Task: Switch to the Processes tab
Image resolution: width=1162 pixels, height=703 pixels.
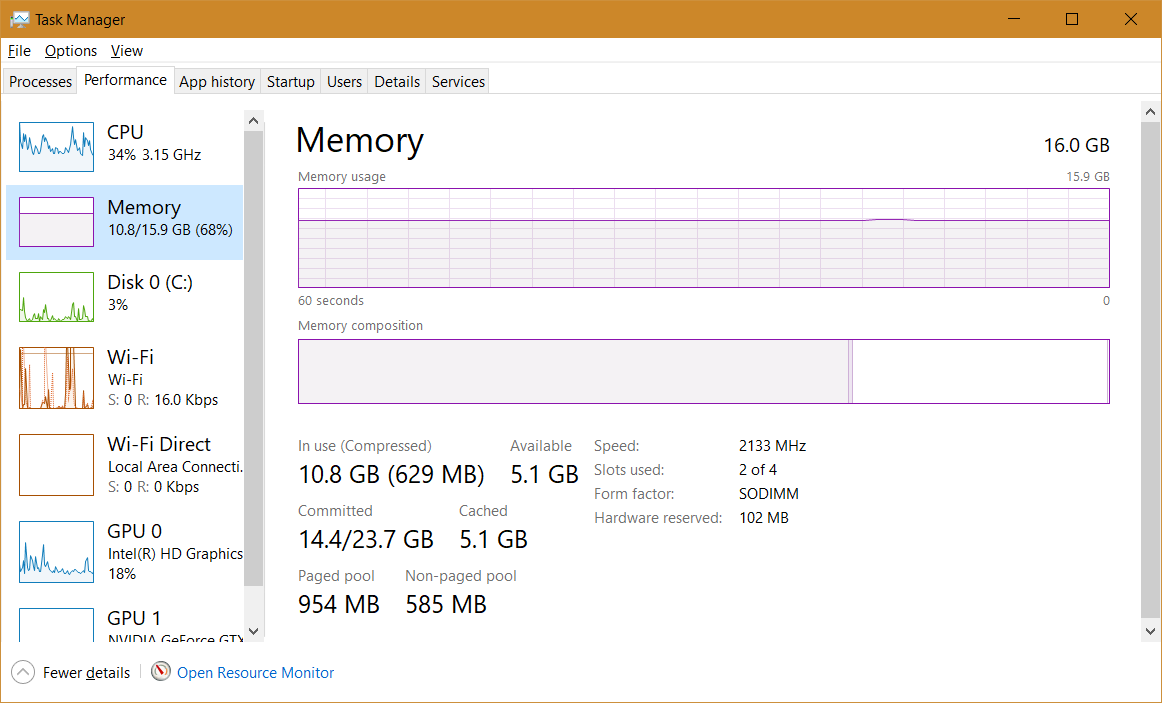Action: [x=41, y=82]
